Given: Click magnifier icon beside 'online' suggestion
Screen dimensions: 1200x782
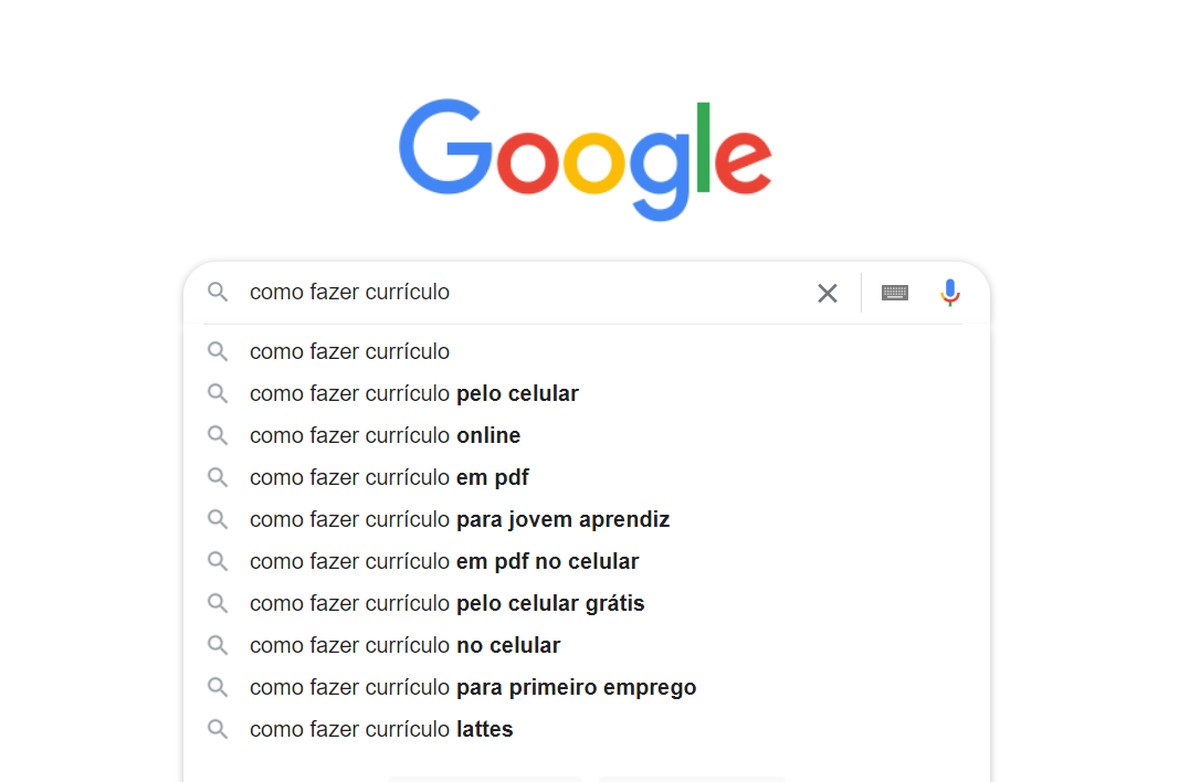Looking at the screenshot, I should click(x=217, y=436).
